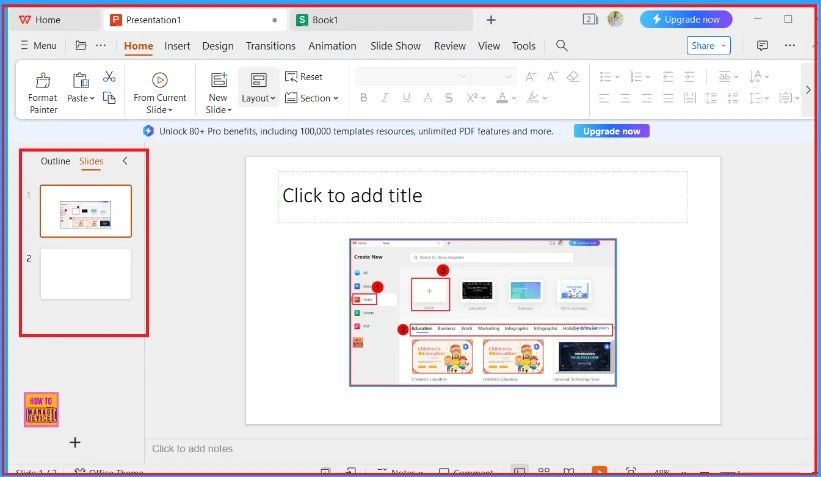This screenshot has width=821, height=477.
Task: Click the bullet list icon
Action: [x=605, y=76]
